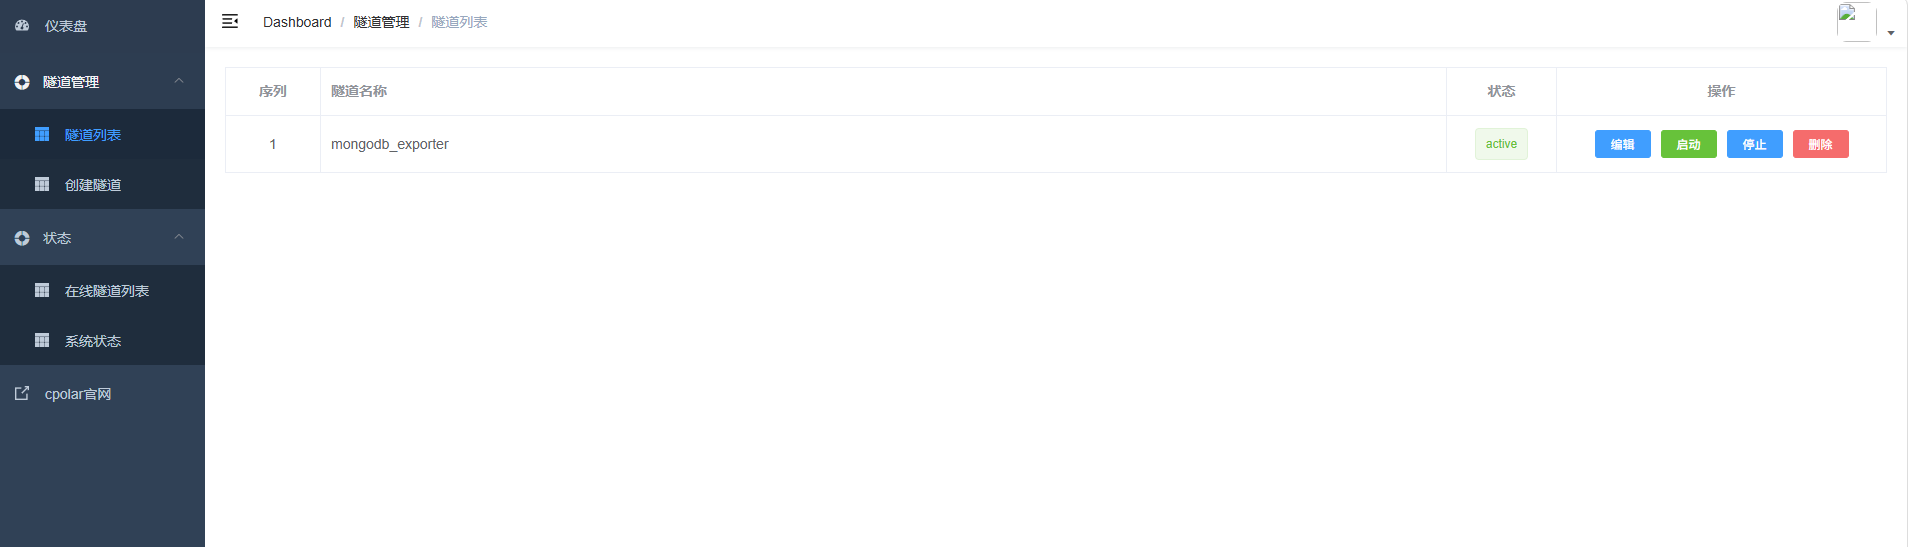Click the blue 停止 button
Screen dimensions: 1910x547
[x=1755, y=144]
